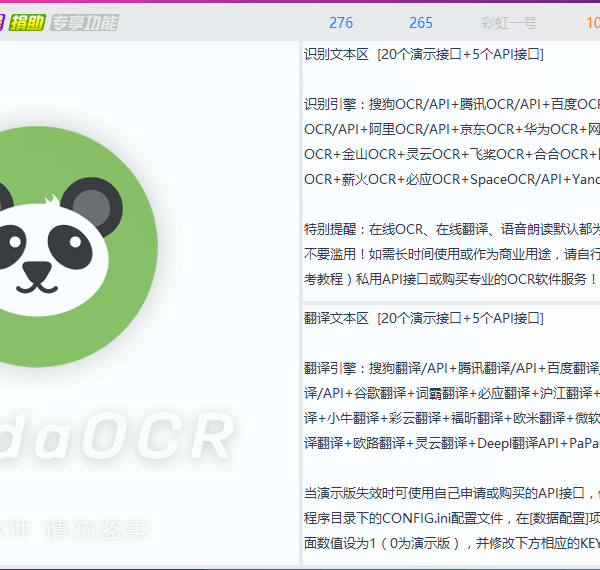The height and width of the screenshot is (570, 600).
Task: Click the line mentioning CONFIG.ini
Action: click(x=452, y=518)
